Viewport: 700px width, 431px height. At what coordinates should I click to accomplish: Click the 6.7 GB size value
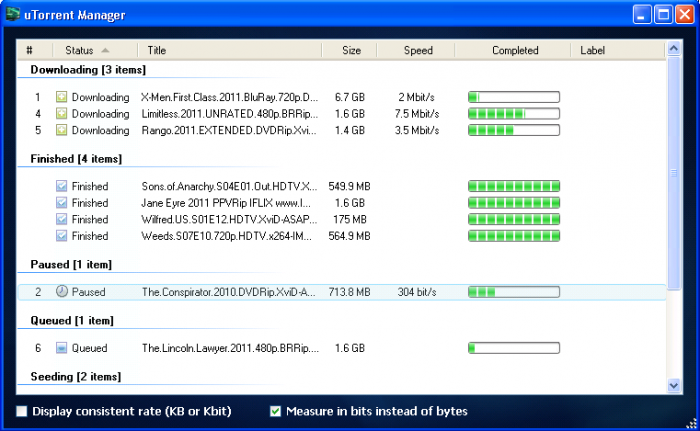point(350,97)
